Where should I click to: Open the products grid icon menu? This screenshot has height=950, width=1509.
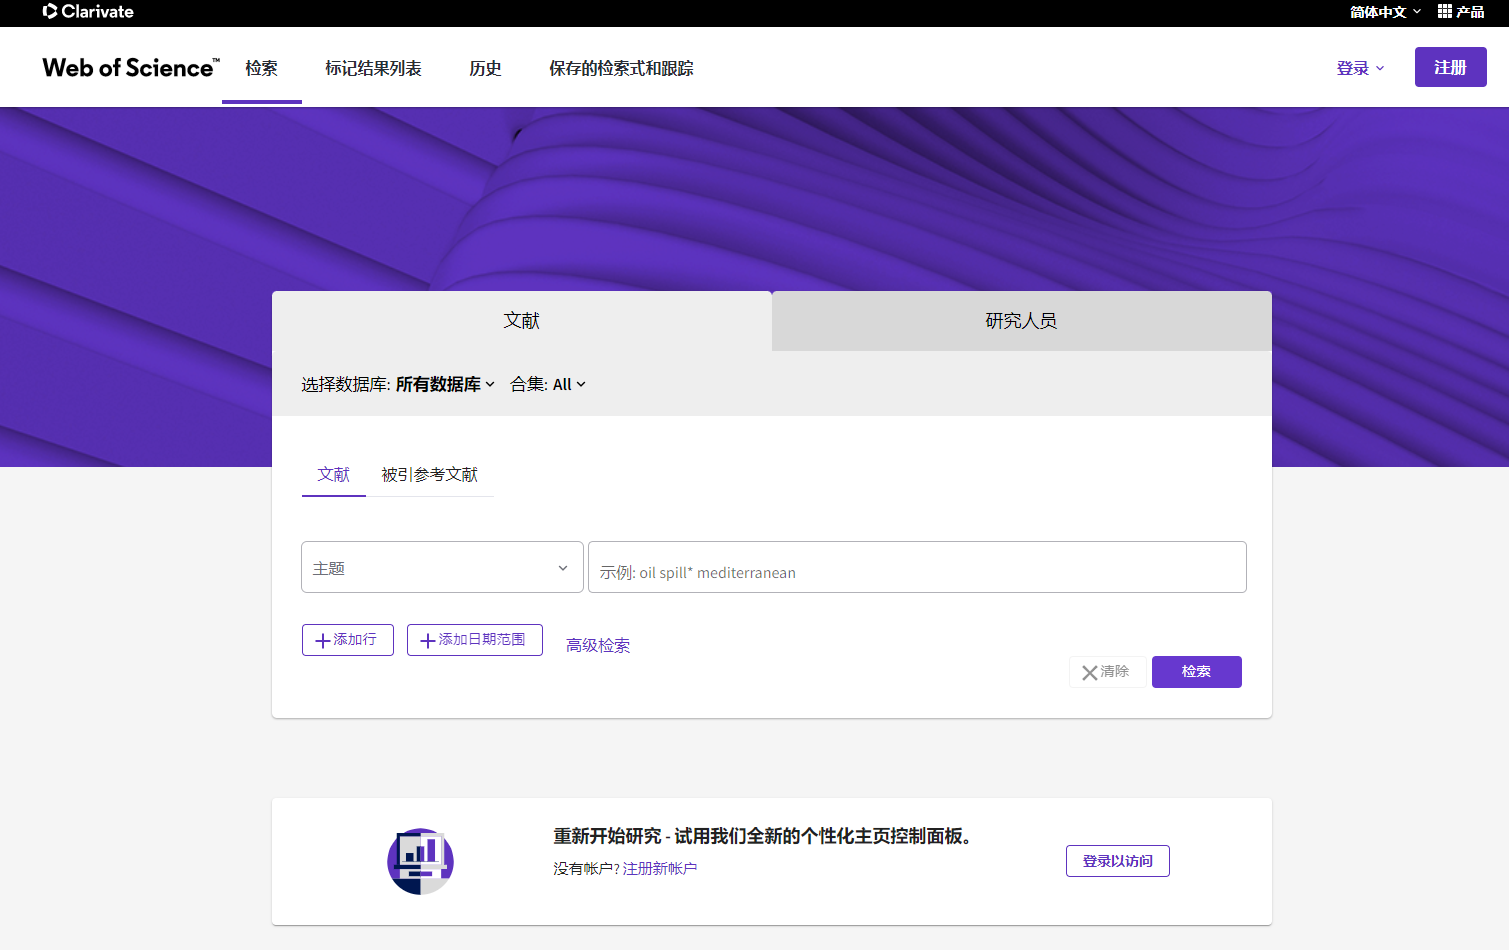click(x=1460, y=12)
